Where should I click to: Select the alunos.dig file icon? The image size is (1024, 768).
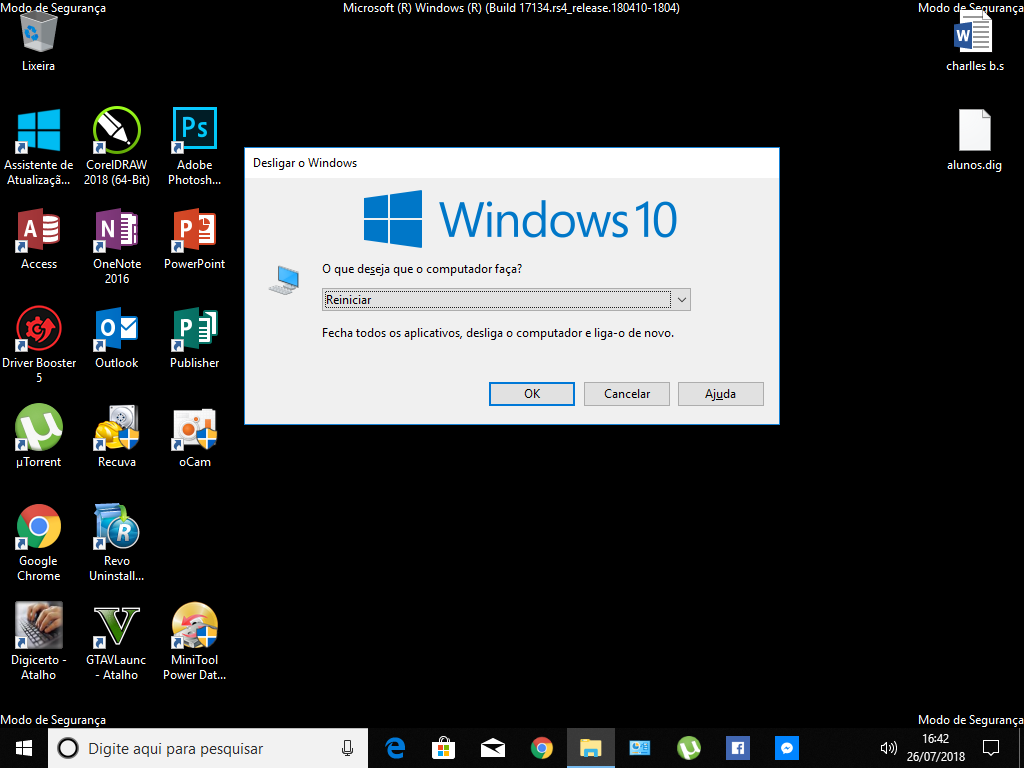pos(974,140)
